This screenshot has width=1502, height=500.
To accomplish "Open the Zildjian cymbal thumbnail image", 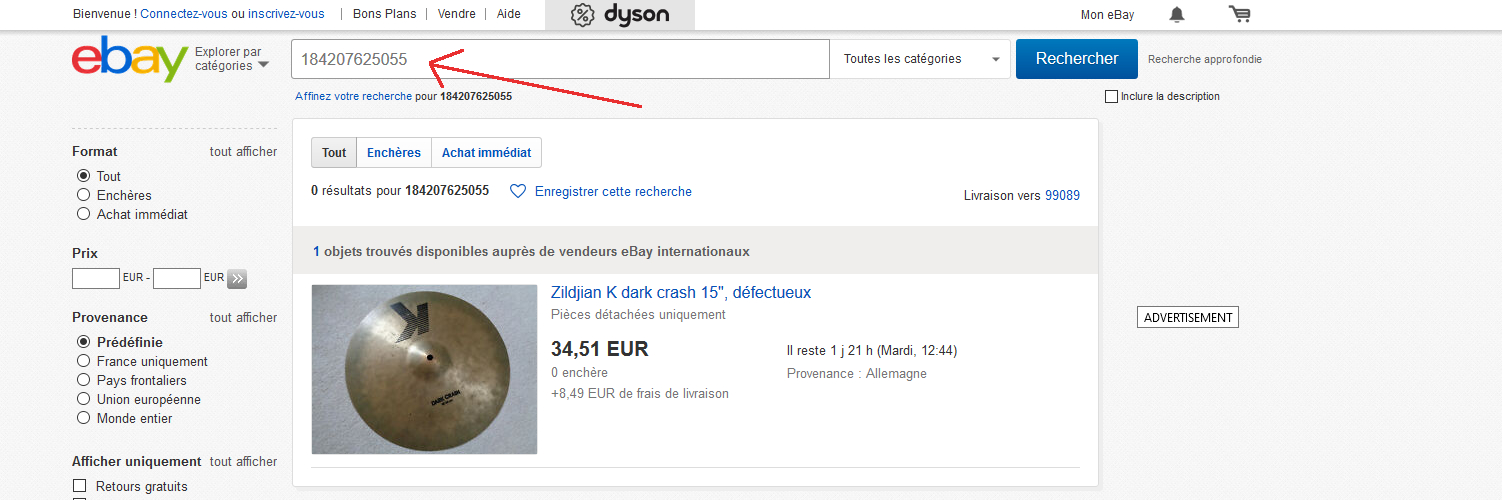I will coord(425,369).
